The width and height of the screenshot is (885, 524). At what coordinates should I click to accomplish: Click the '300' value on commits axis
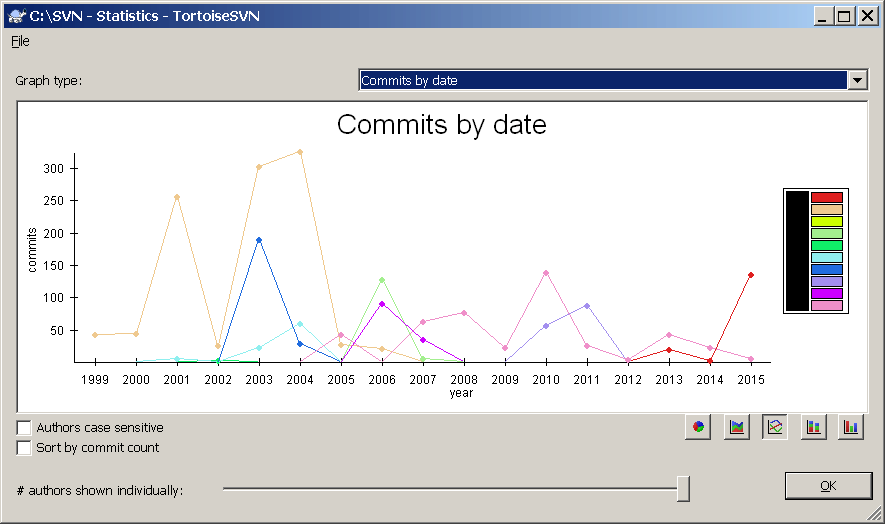54,169
